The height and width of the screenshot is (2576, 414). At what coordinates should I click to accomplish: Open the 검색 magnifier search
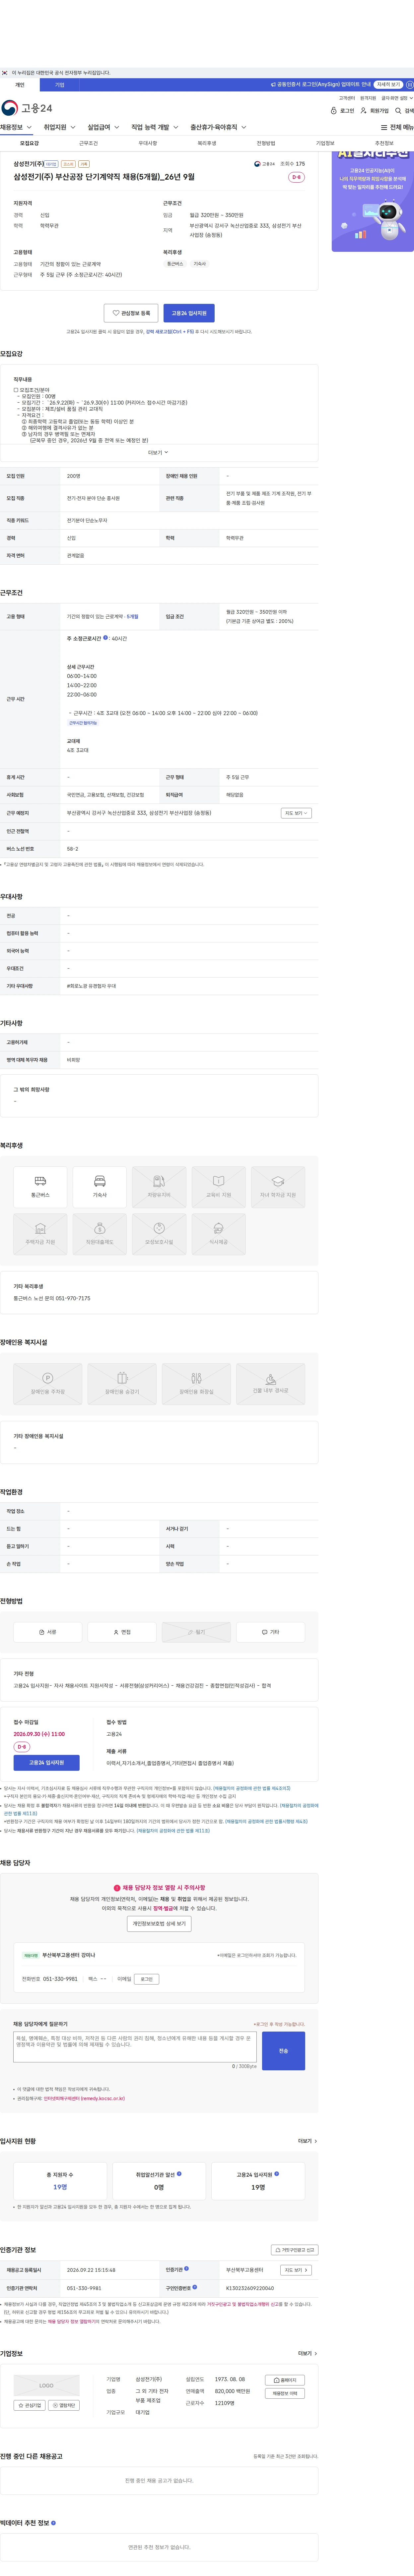pos(404,111)
